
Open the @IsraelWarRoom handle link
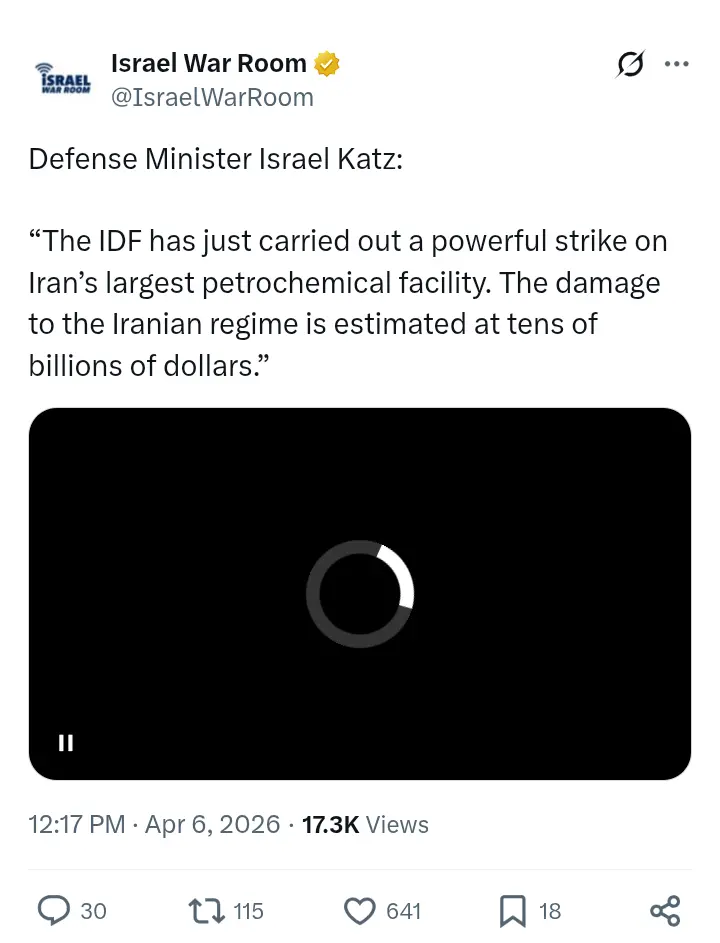(212, 97)
